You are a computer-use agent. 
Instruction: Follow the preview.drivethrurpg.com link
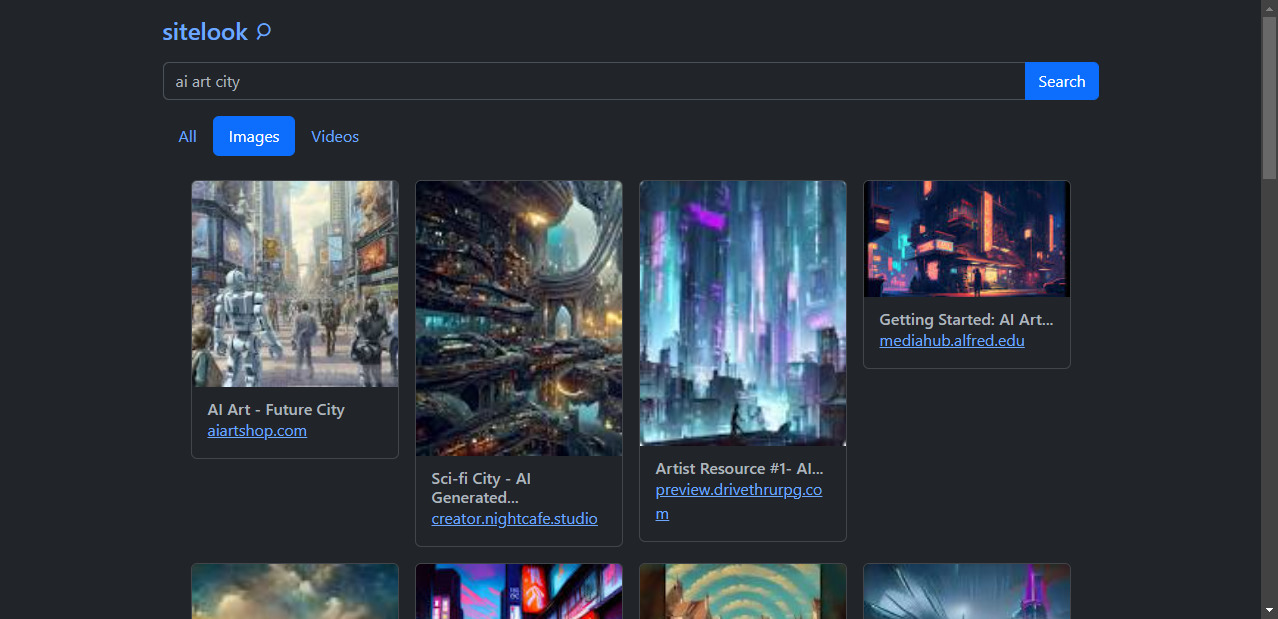click(x=738, y=502)
